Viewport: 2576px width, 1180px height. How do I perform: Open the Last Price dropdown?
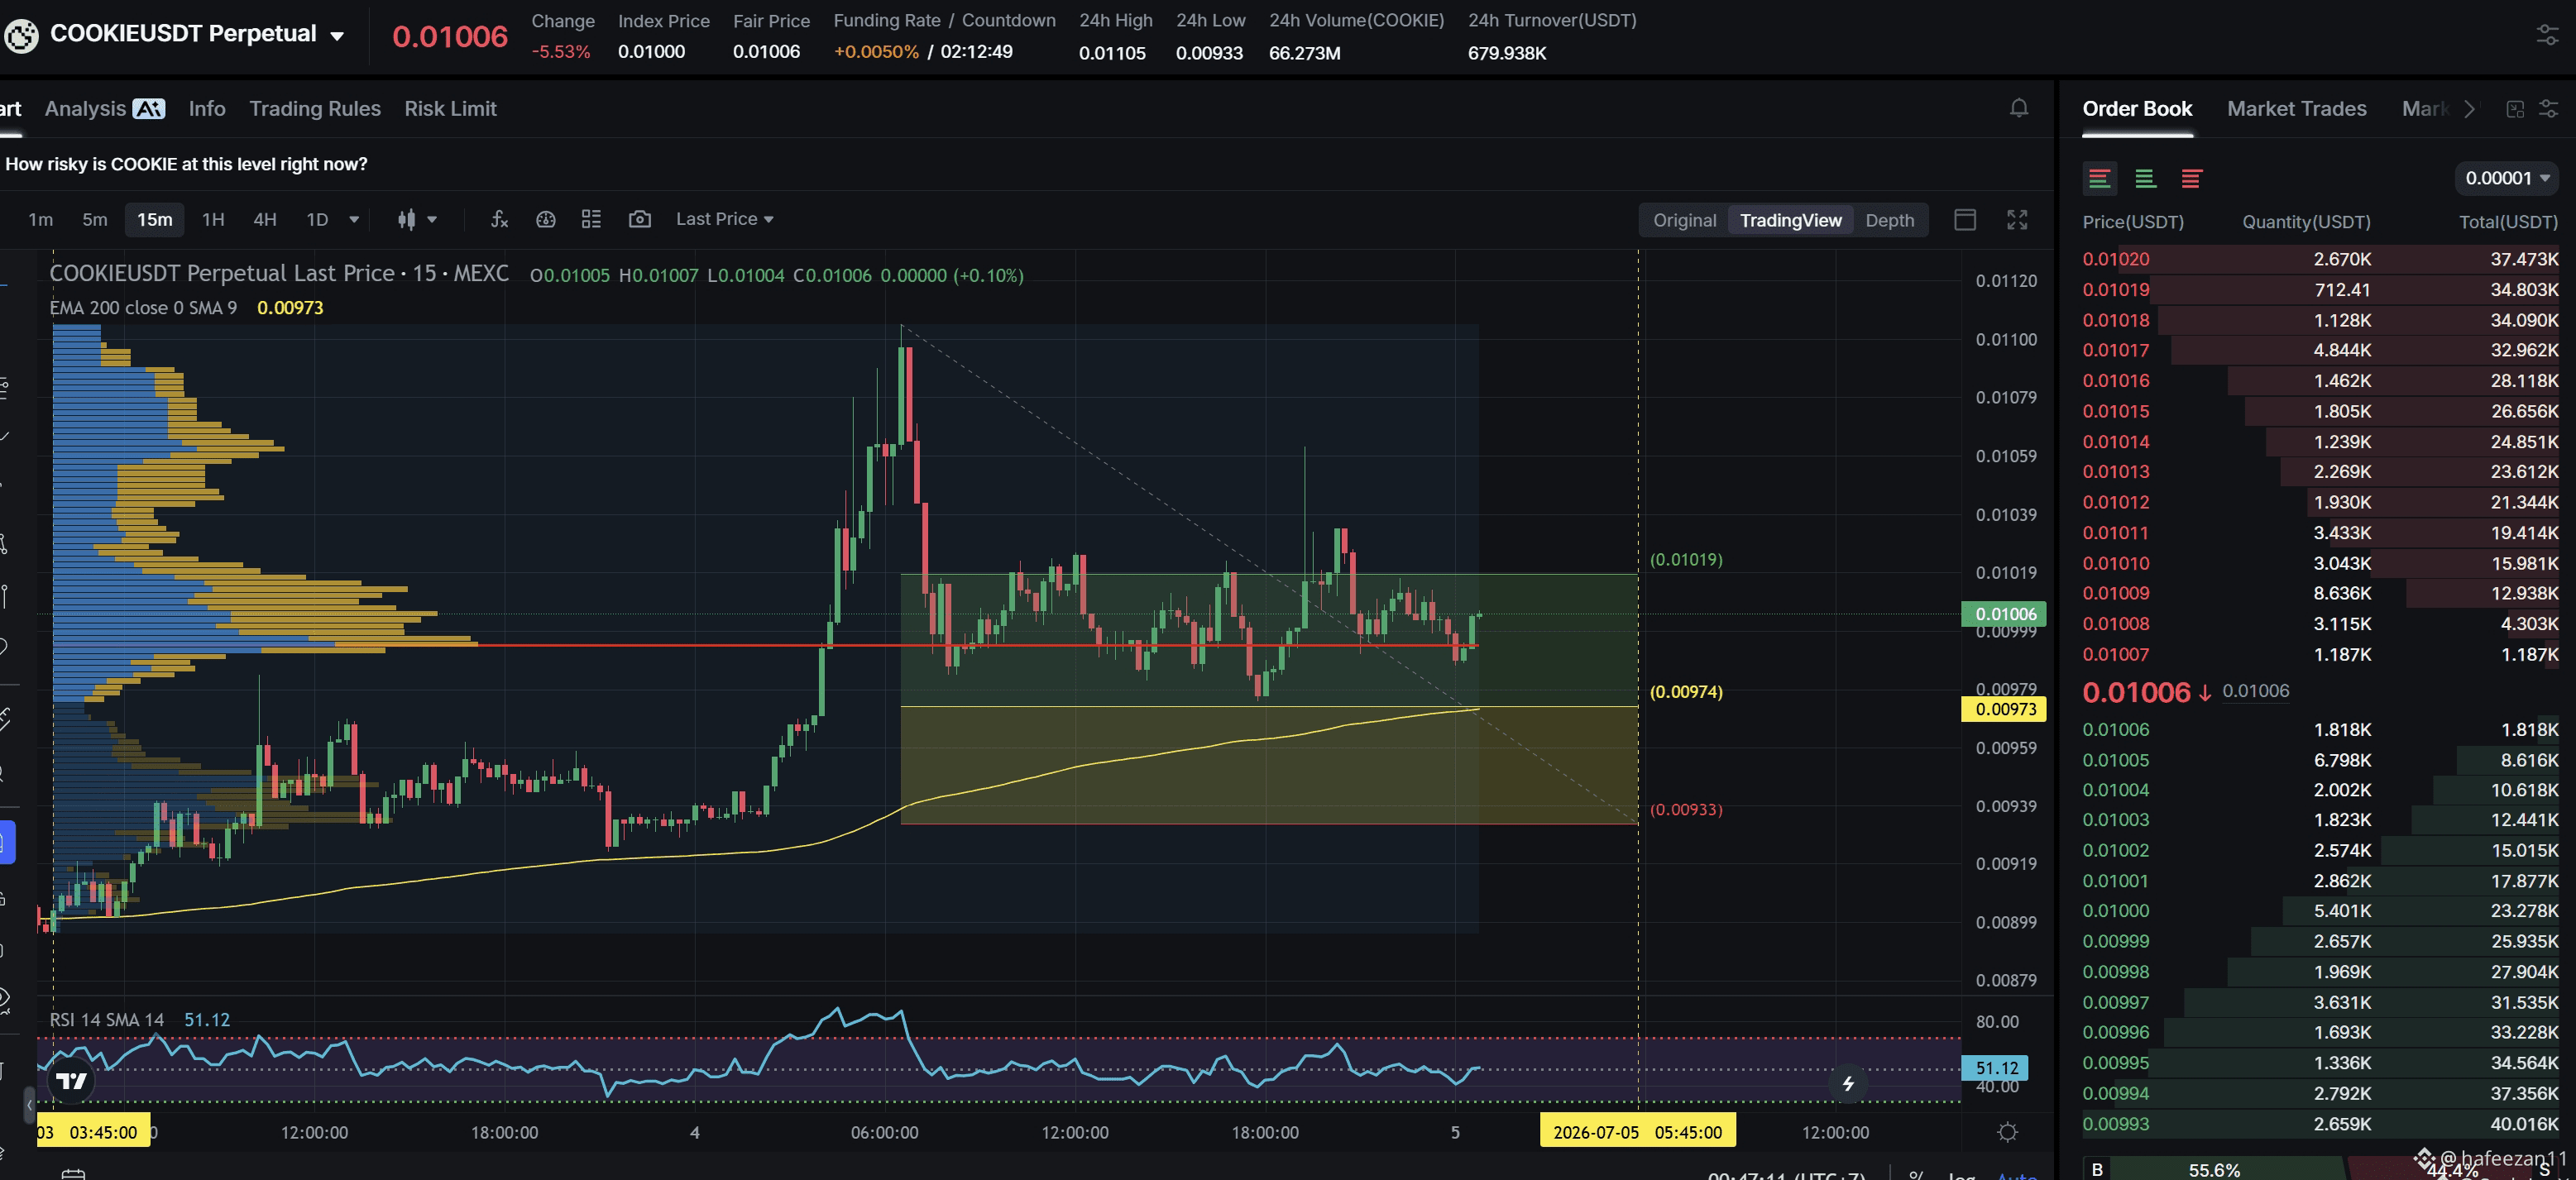click(724, 219)
